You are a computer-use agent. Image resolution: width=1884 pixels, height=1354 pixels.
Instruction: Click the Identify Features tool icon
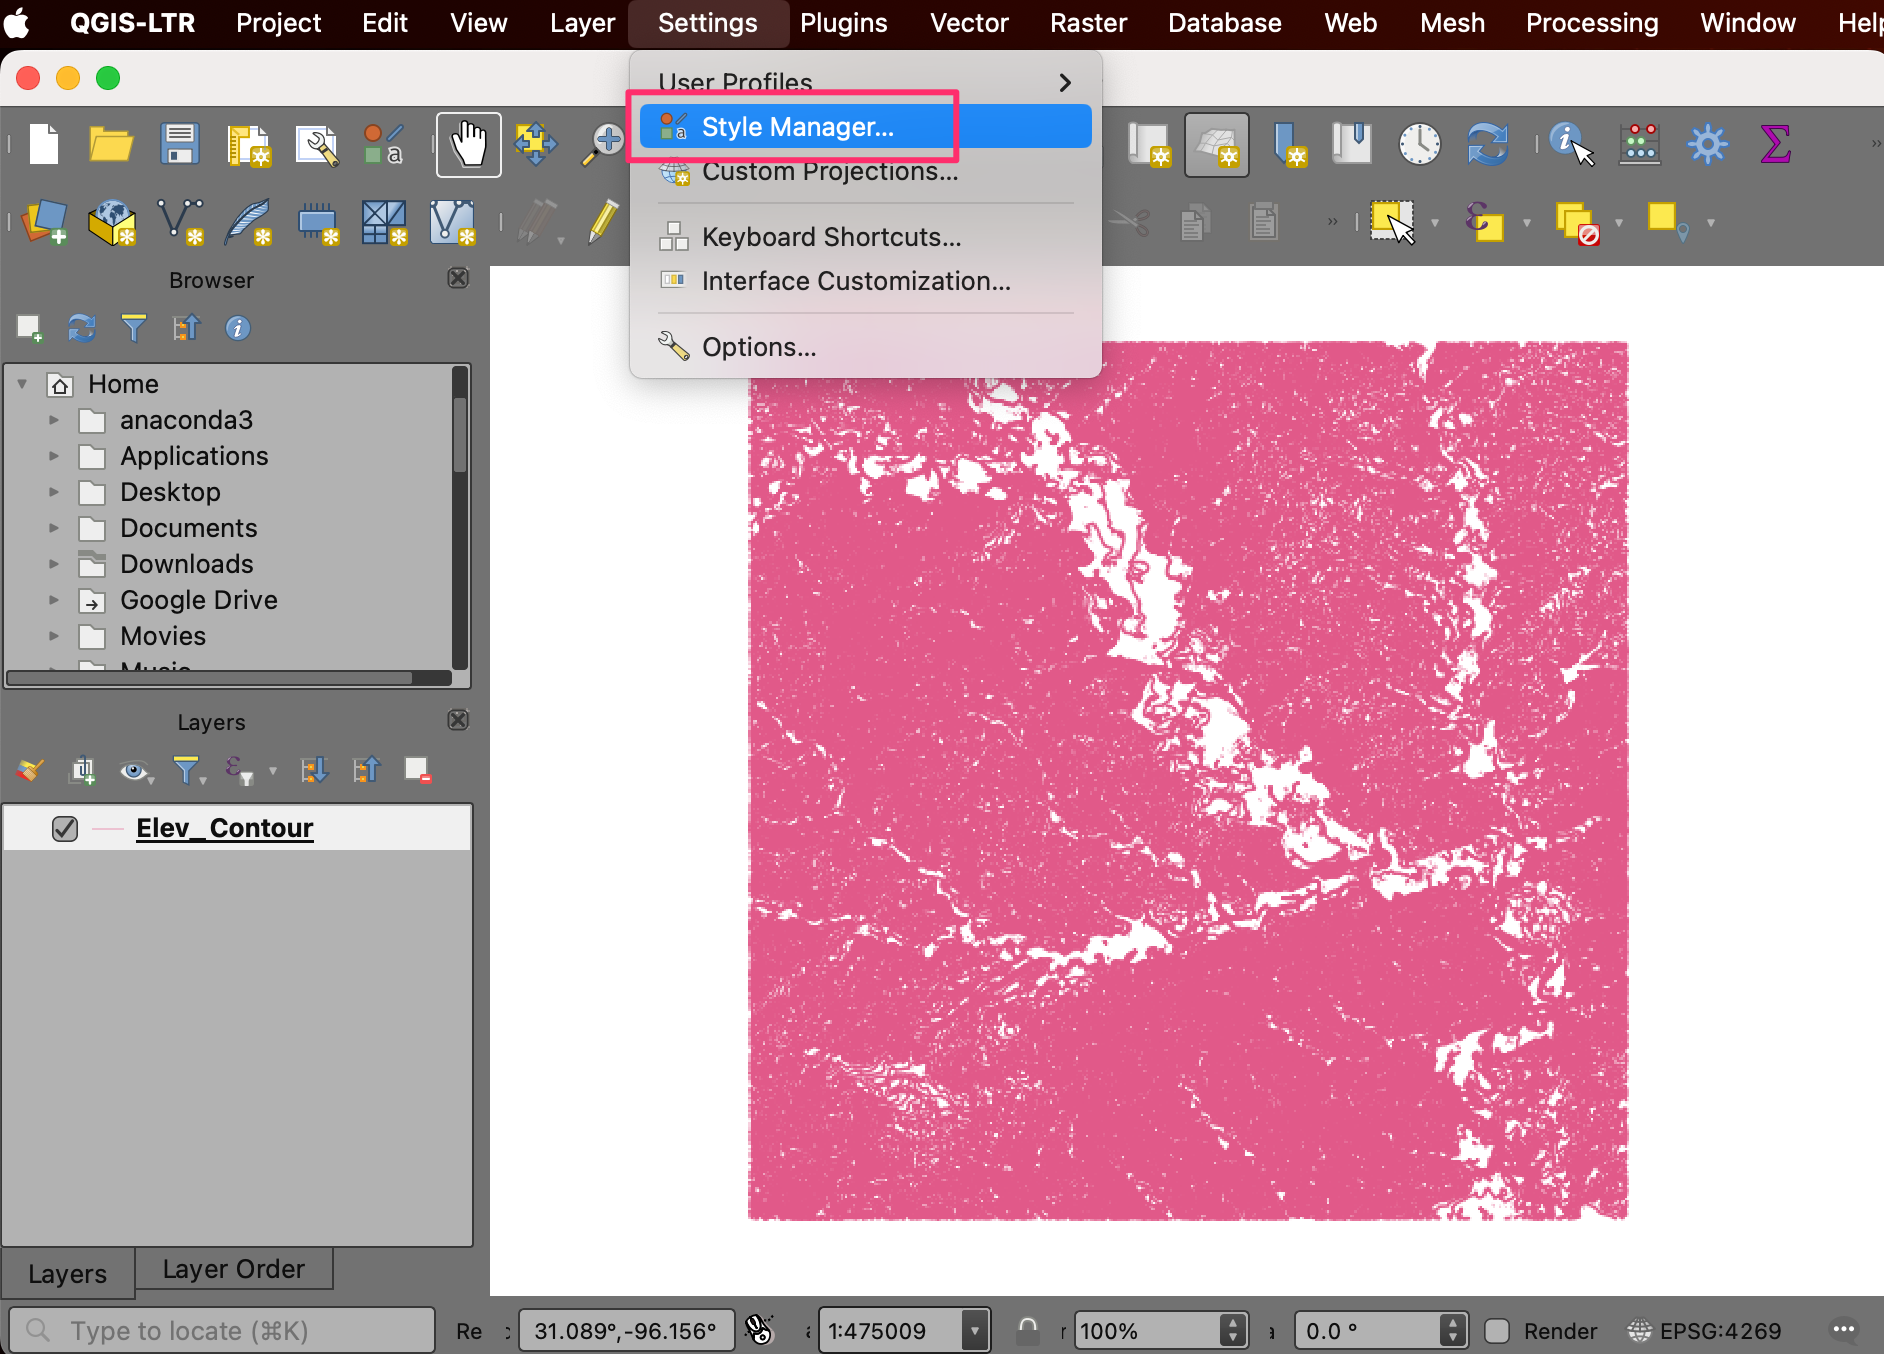pyautogui.click(x=1570, y=145)
